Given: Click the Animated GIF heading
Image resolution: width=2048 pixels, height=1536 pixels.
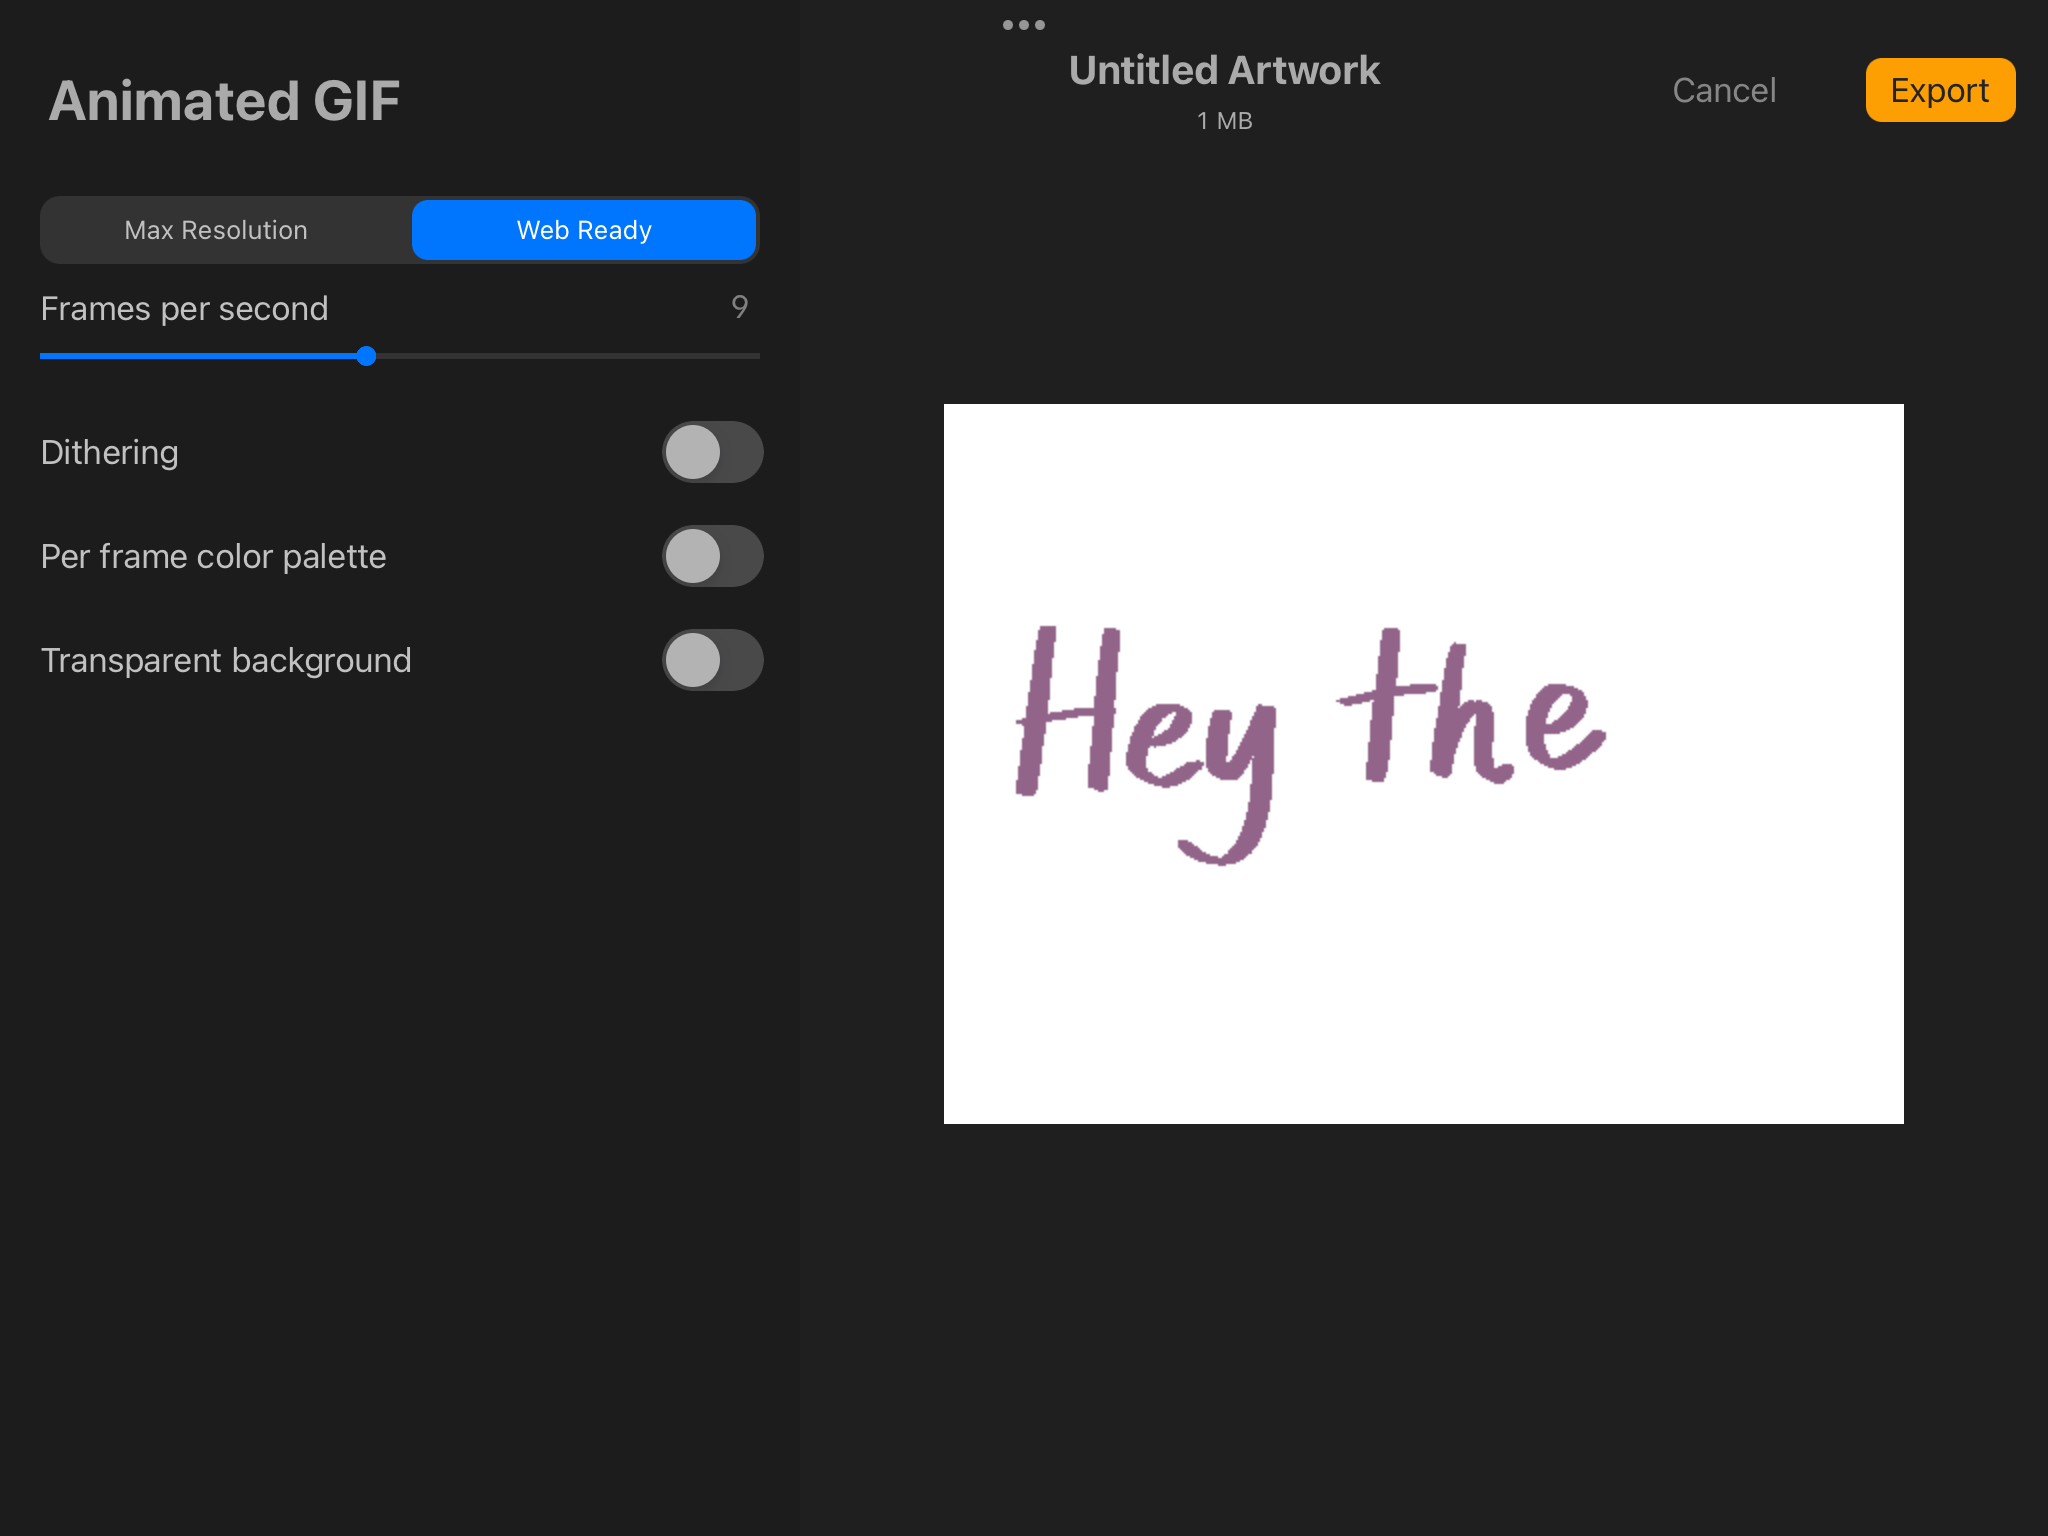Looking at the screenshot, I should 224,101.
